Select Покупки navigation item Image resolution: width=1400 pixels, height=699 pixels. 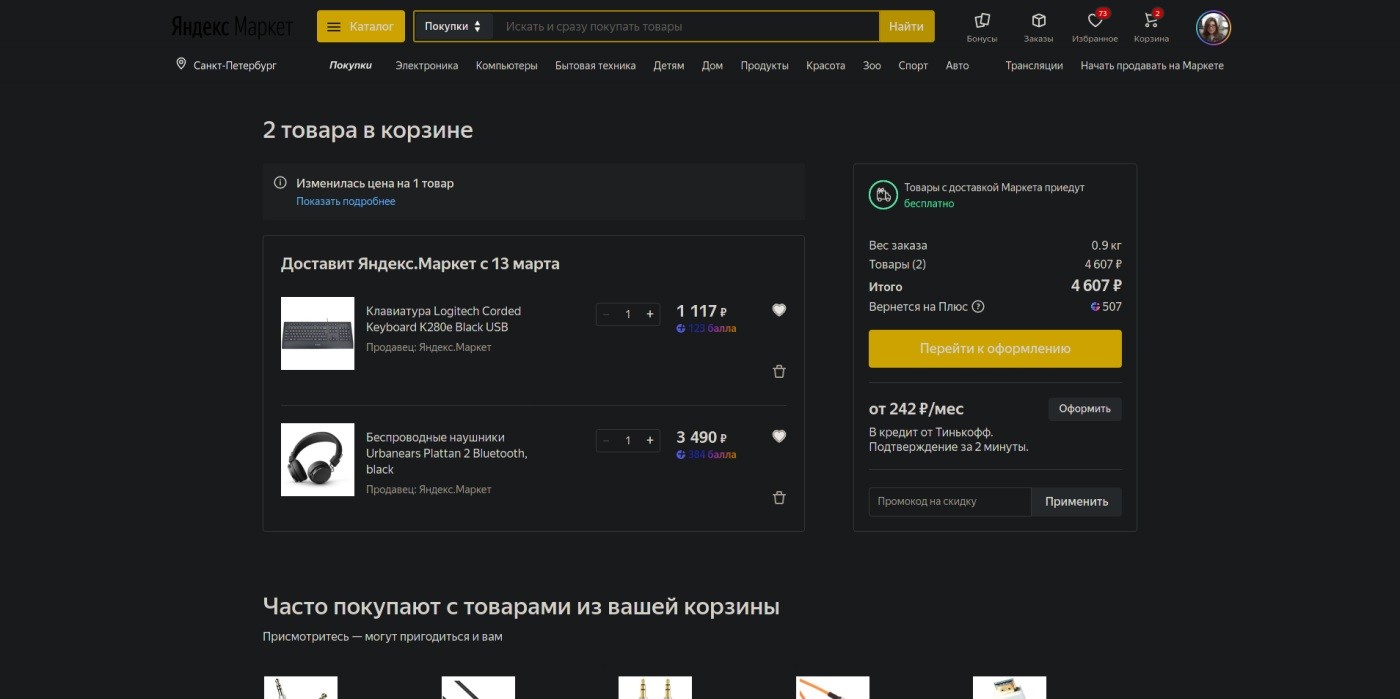coord(351,65)
